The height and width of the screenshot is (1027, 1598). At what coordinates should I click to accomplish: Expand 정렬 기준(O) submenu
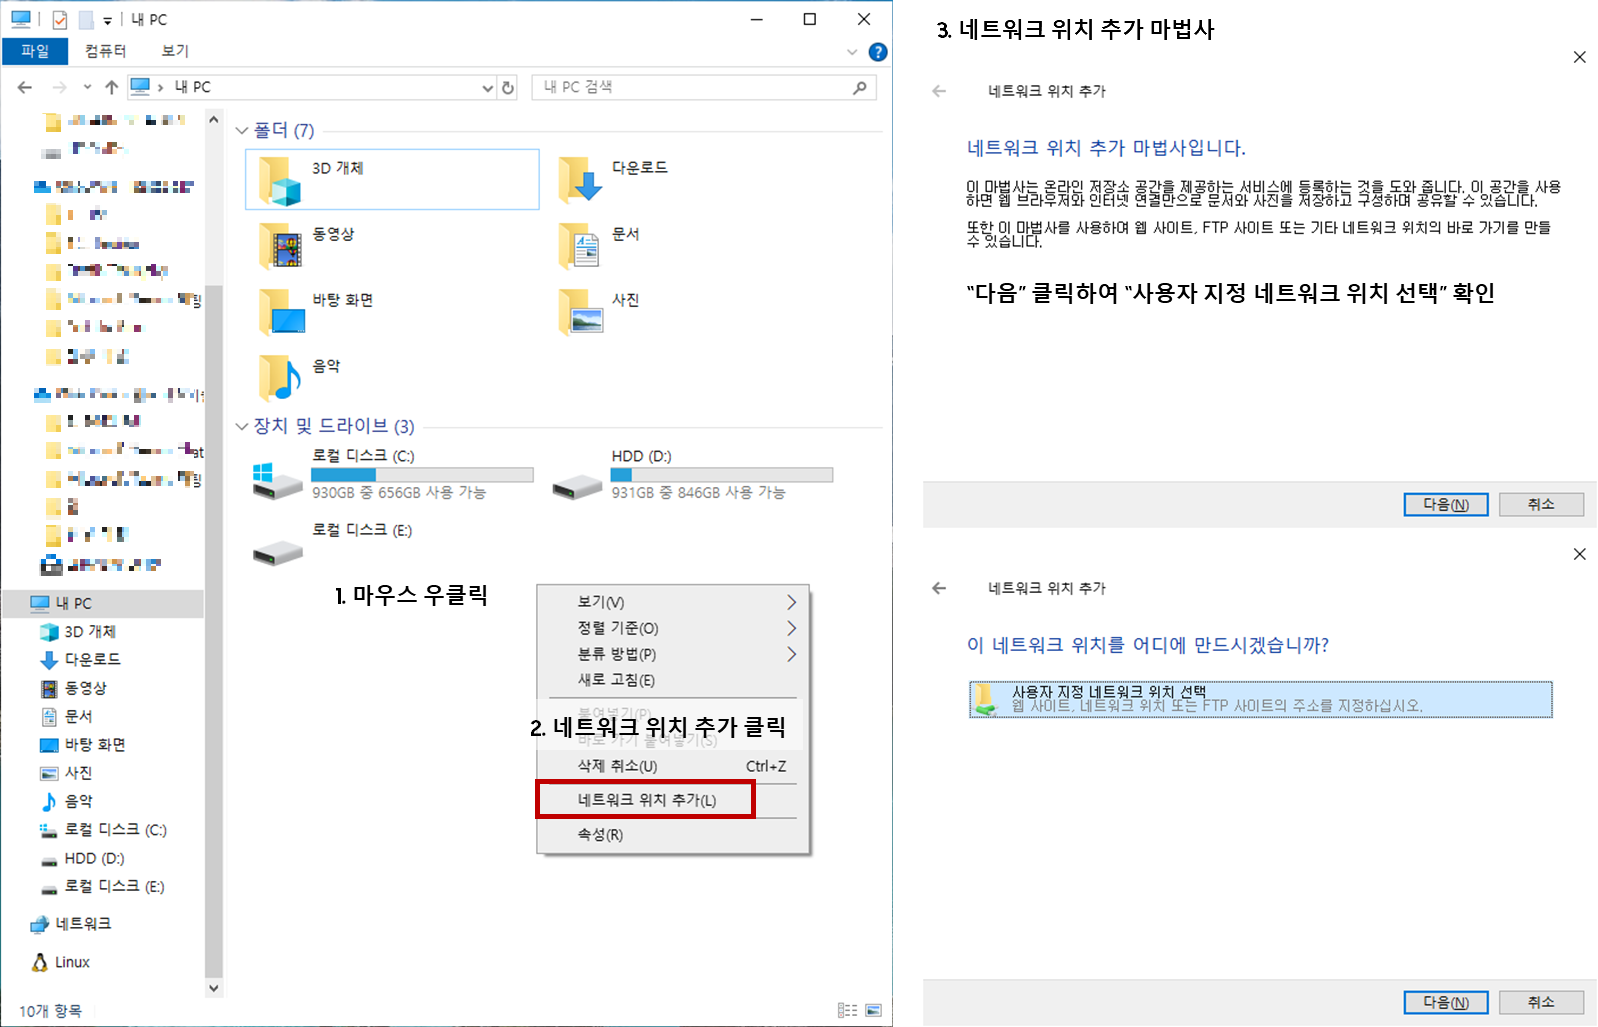(x=791, y=628)
